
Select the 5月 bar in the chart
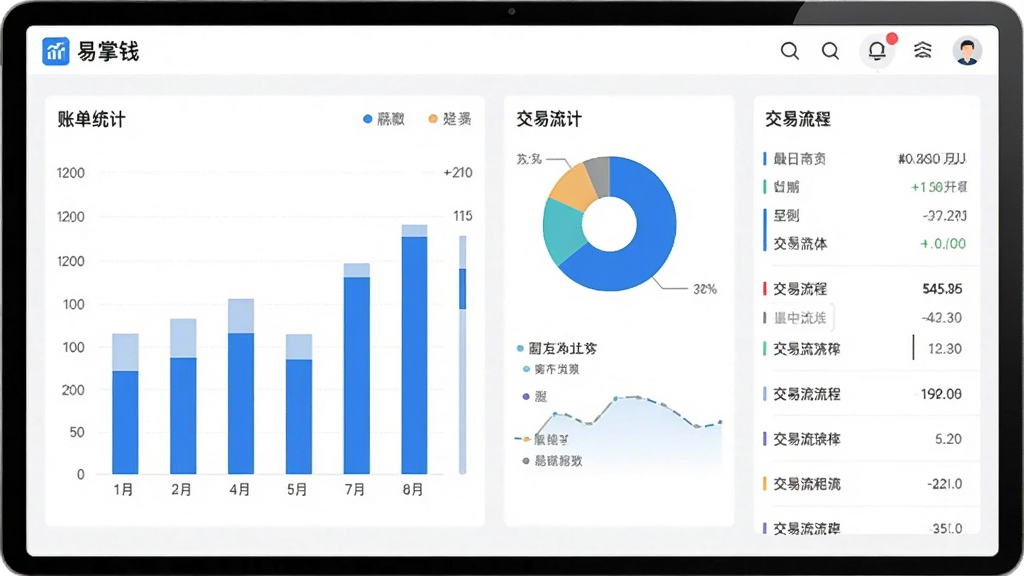pos(298,404)
